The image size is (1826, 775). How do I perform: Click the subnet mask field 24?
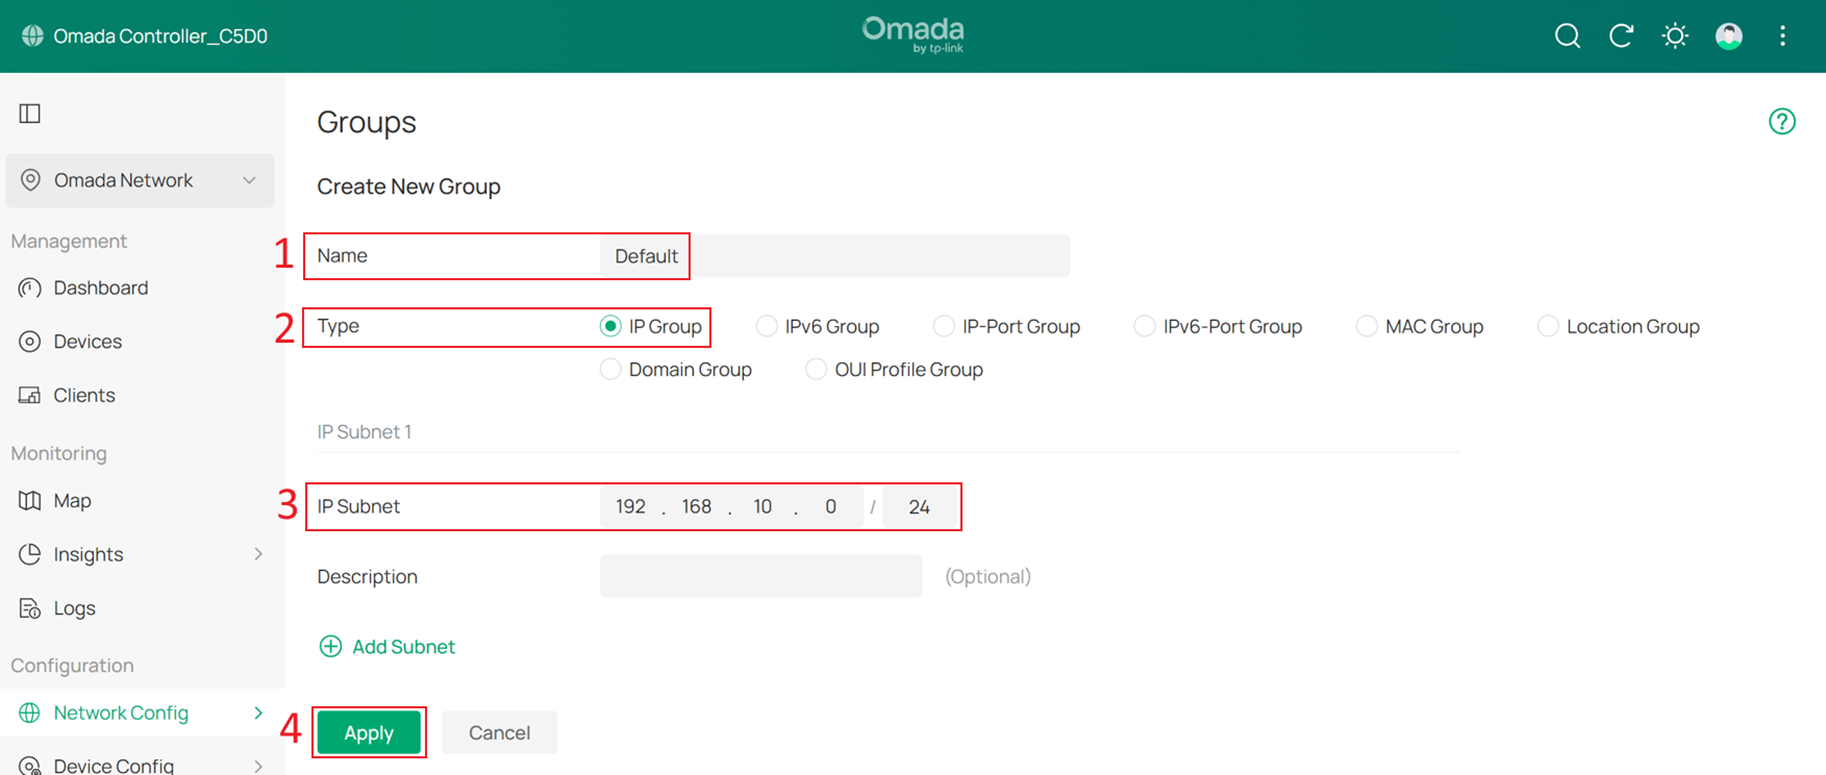tap(919, 506)
